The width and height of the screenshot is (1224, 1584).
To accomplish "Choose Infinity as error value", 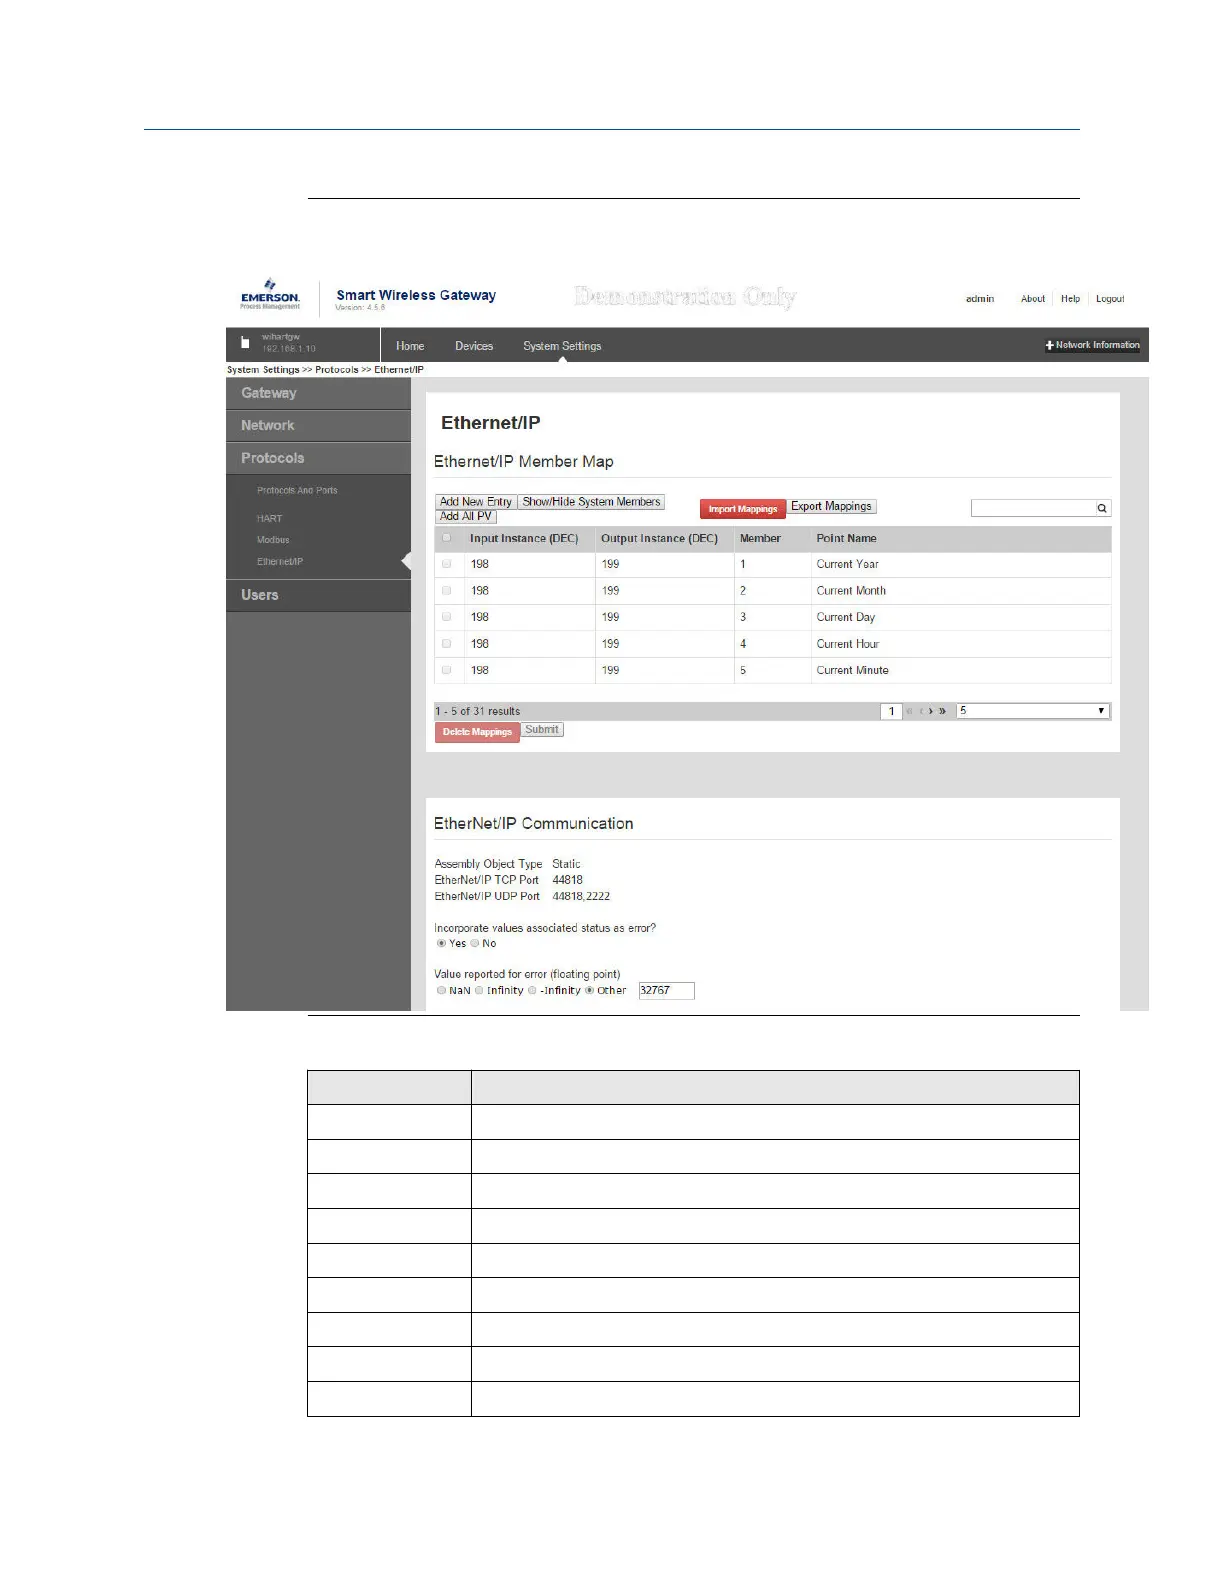I will (479, 990).
